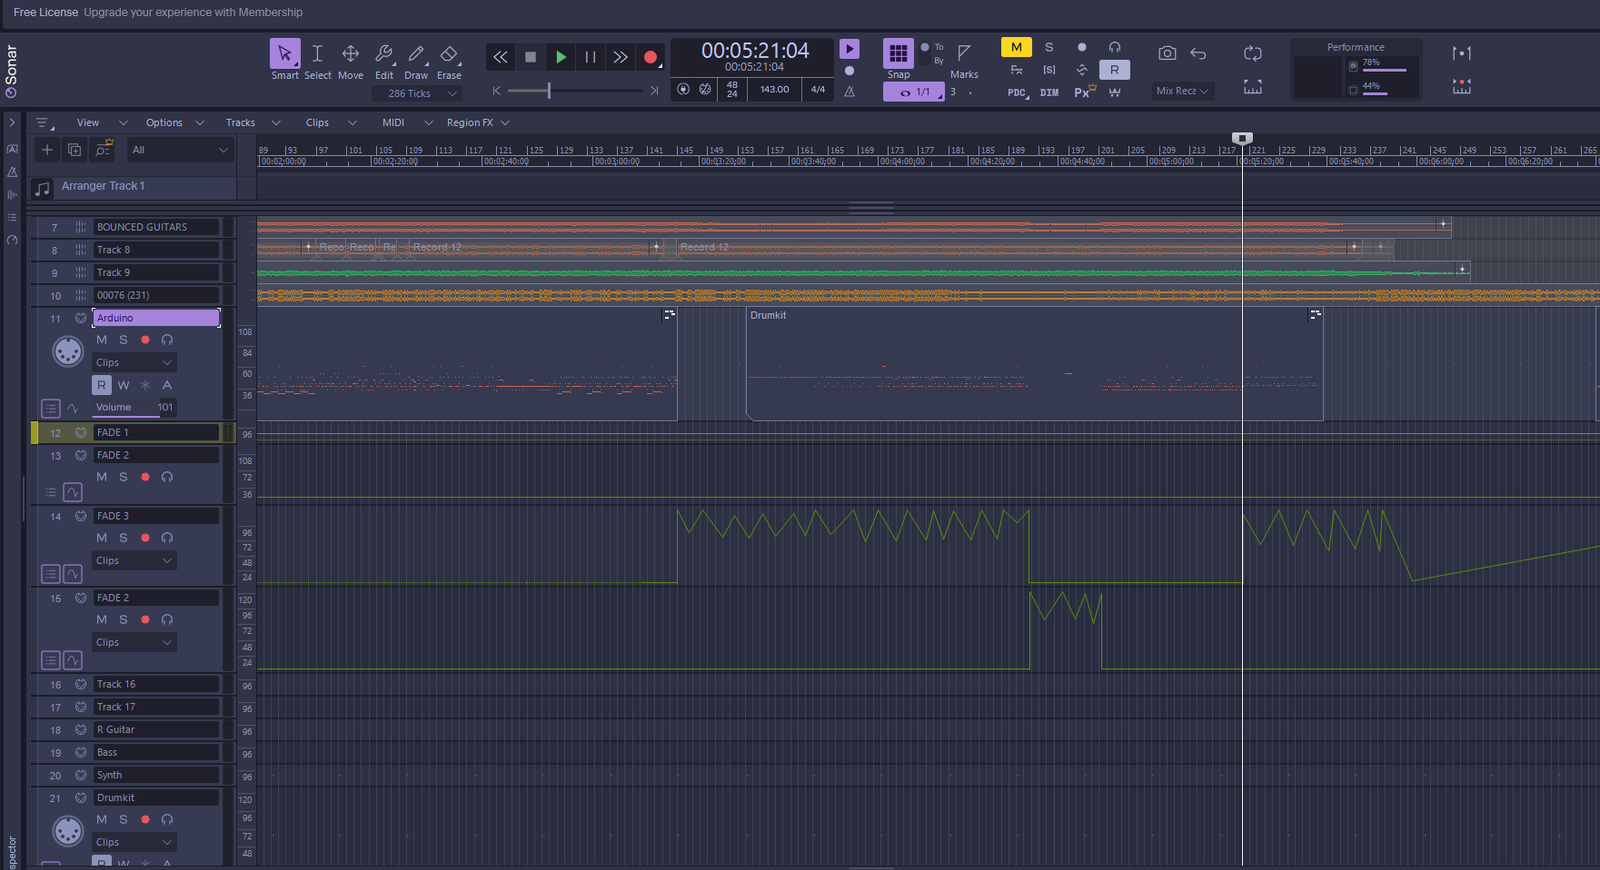Click the duplicate track icon
This screenshot has width=1600, height=870.
(74, 150)
